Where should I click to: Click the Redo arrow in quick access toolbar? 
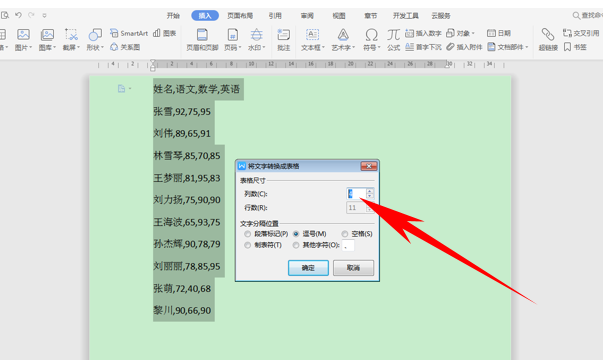pos(31,15)
